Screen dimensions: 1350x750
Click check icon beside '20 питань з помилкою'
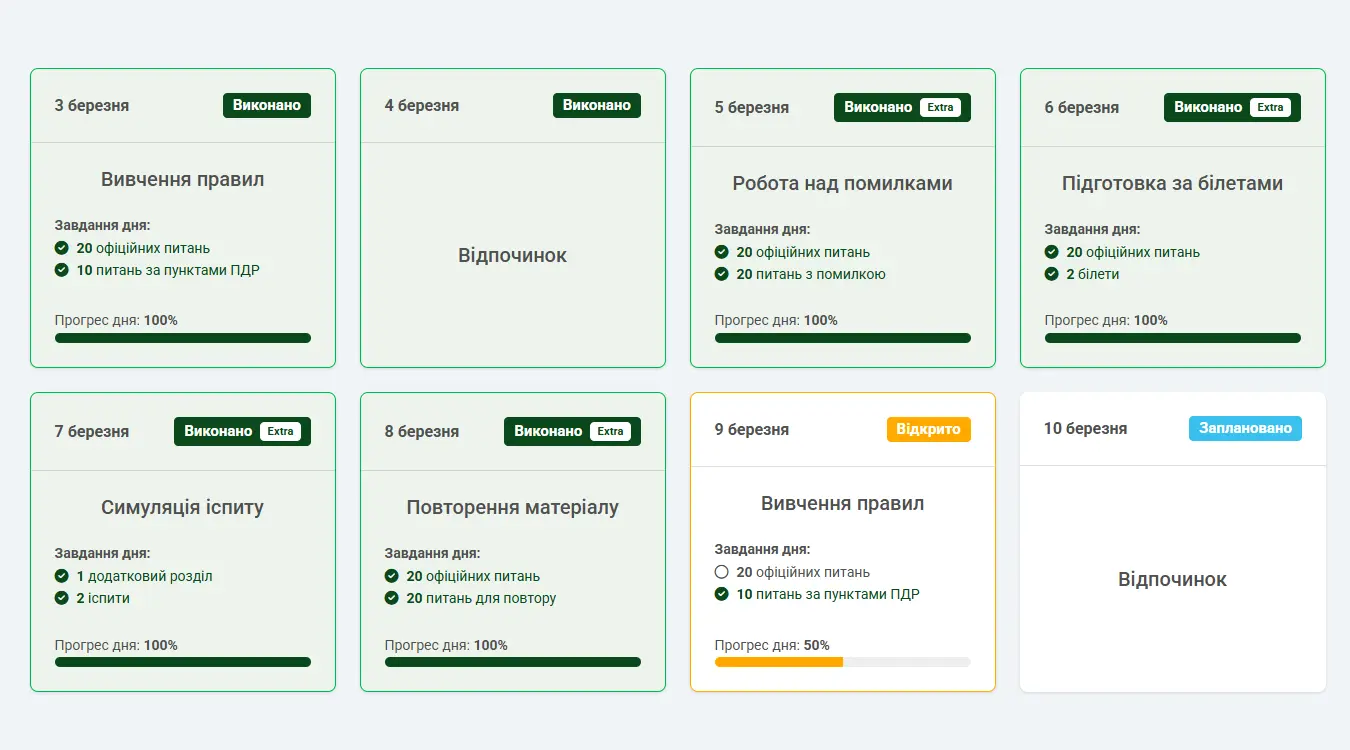click(721, 274)
